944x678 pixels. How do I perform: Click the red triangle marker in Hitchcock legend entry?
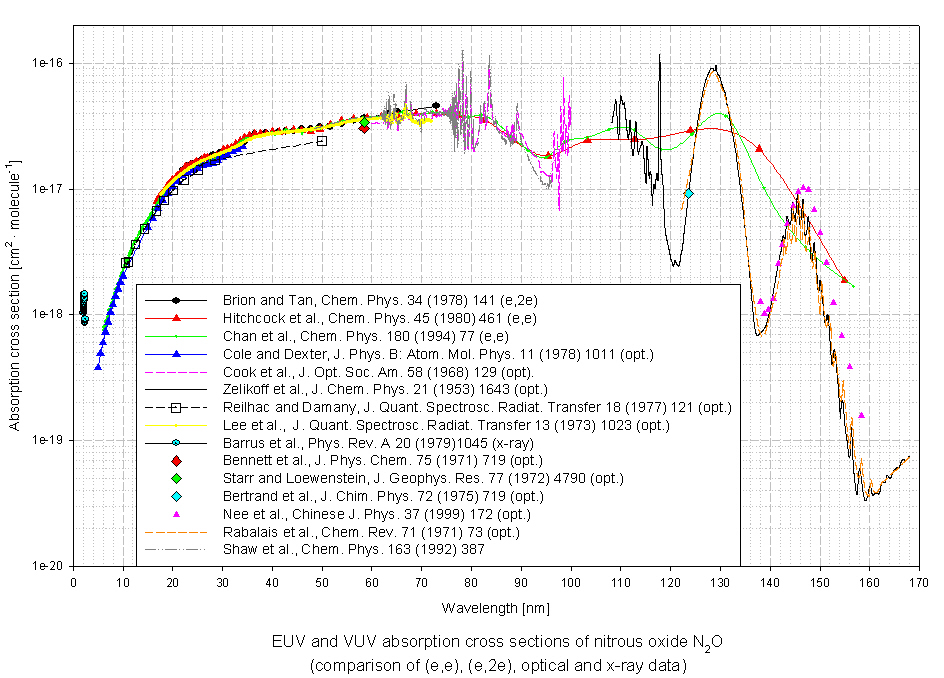click(x=176, y=318)
